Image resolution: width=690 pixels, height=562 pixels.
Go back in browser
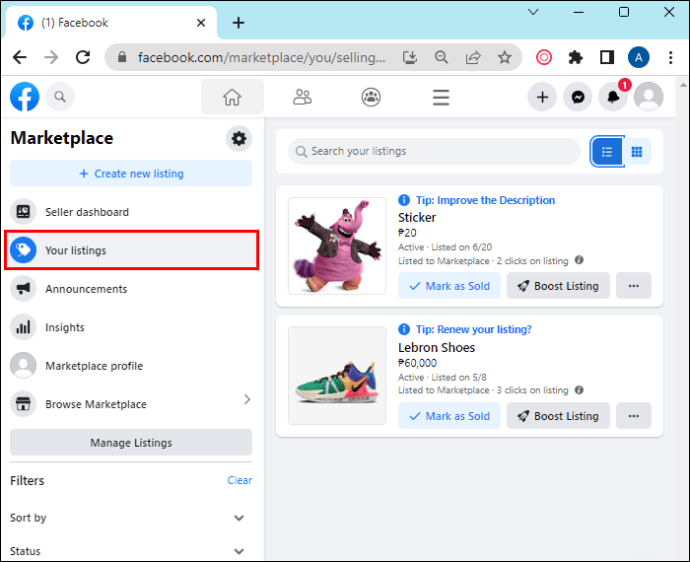click(20, 57)
